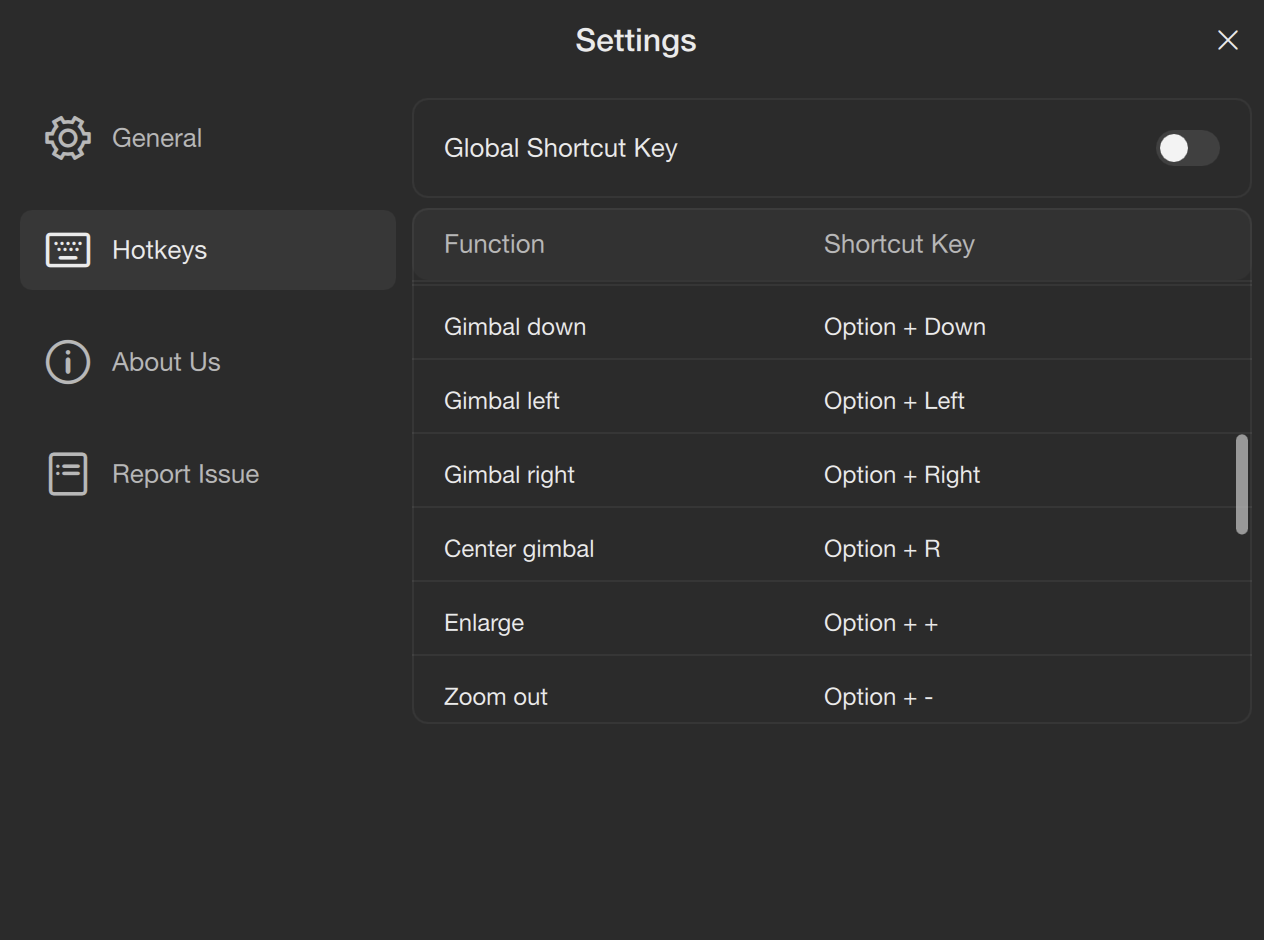Enable the Global Shortcut Key toggle

(1187, 148)
